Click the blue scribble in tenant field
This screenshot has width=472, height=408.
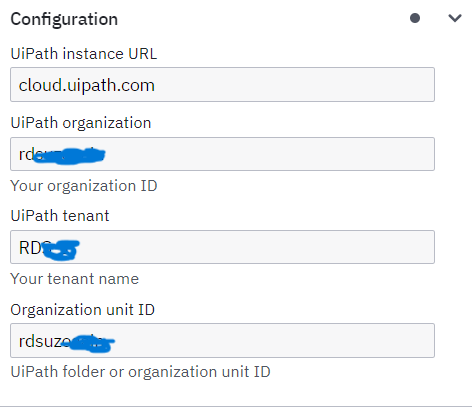[x=61, y=250]
